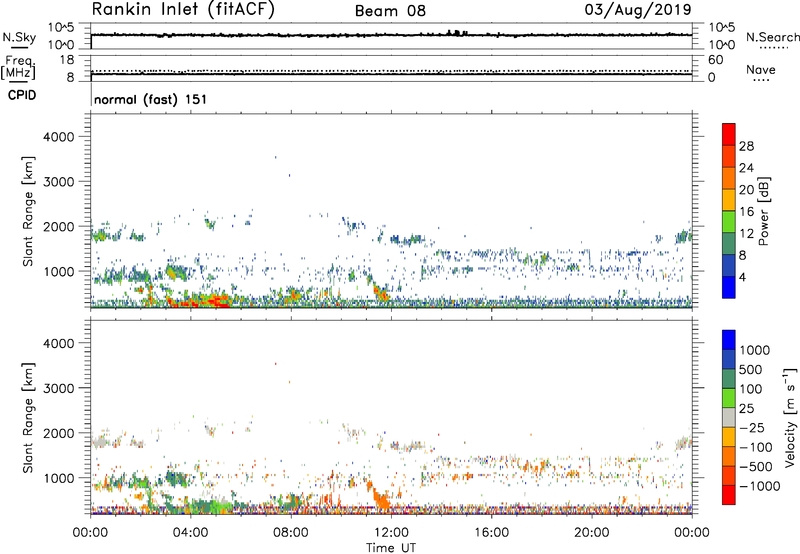Pick the light green 12–16 dB power segment
The height and width of the screenshot is (554, 800).
pos(729,222)
